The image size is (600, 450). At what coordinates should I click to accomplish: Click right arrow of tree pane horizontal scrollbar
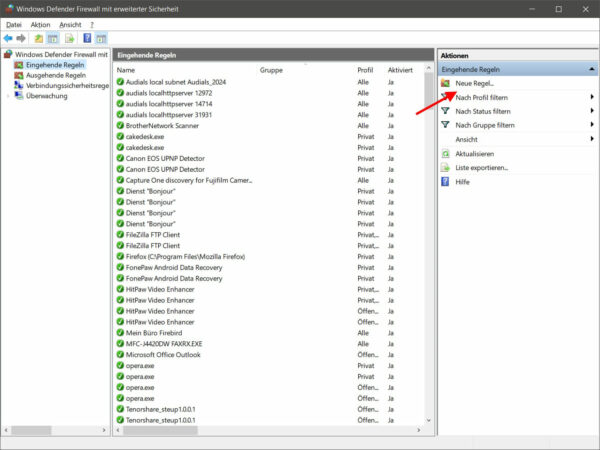(104, 430)
